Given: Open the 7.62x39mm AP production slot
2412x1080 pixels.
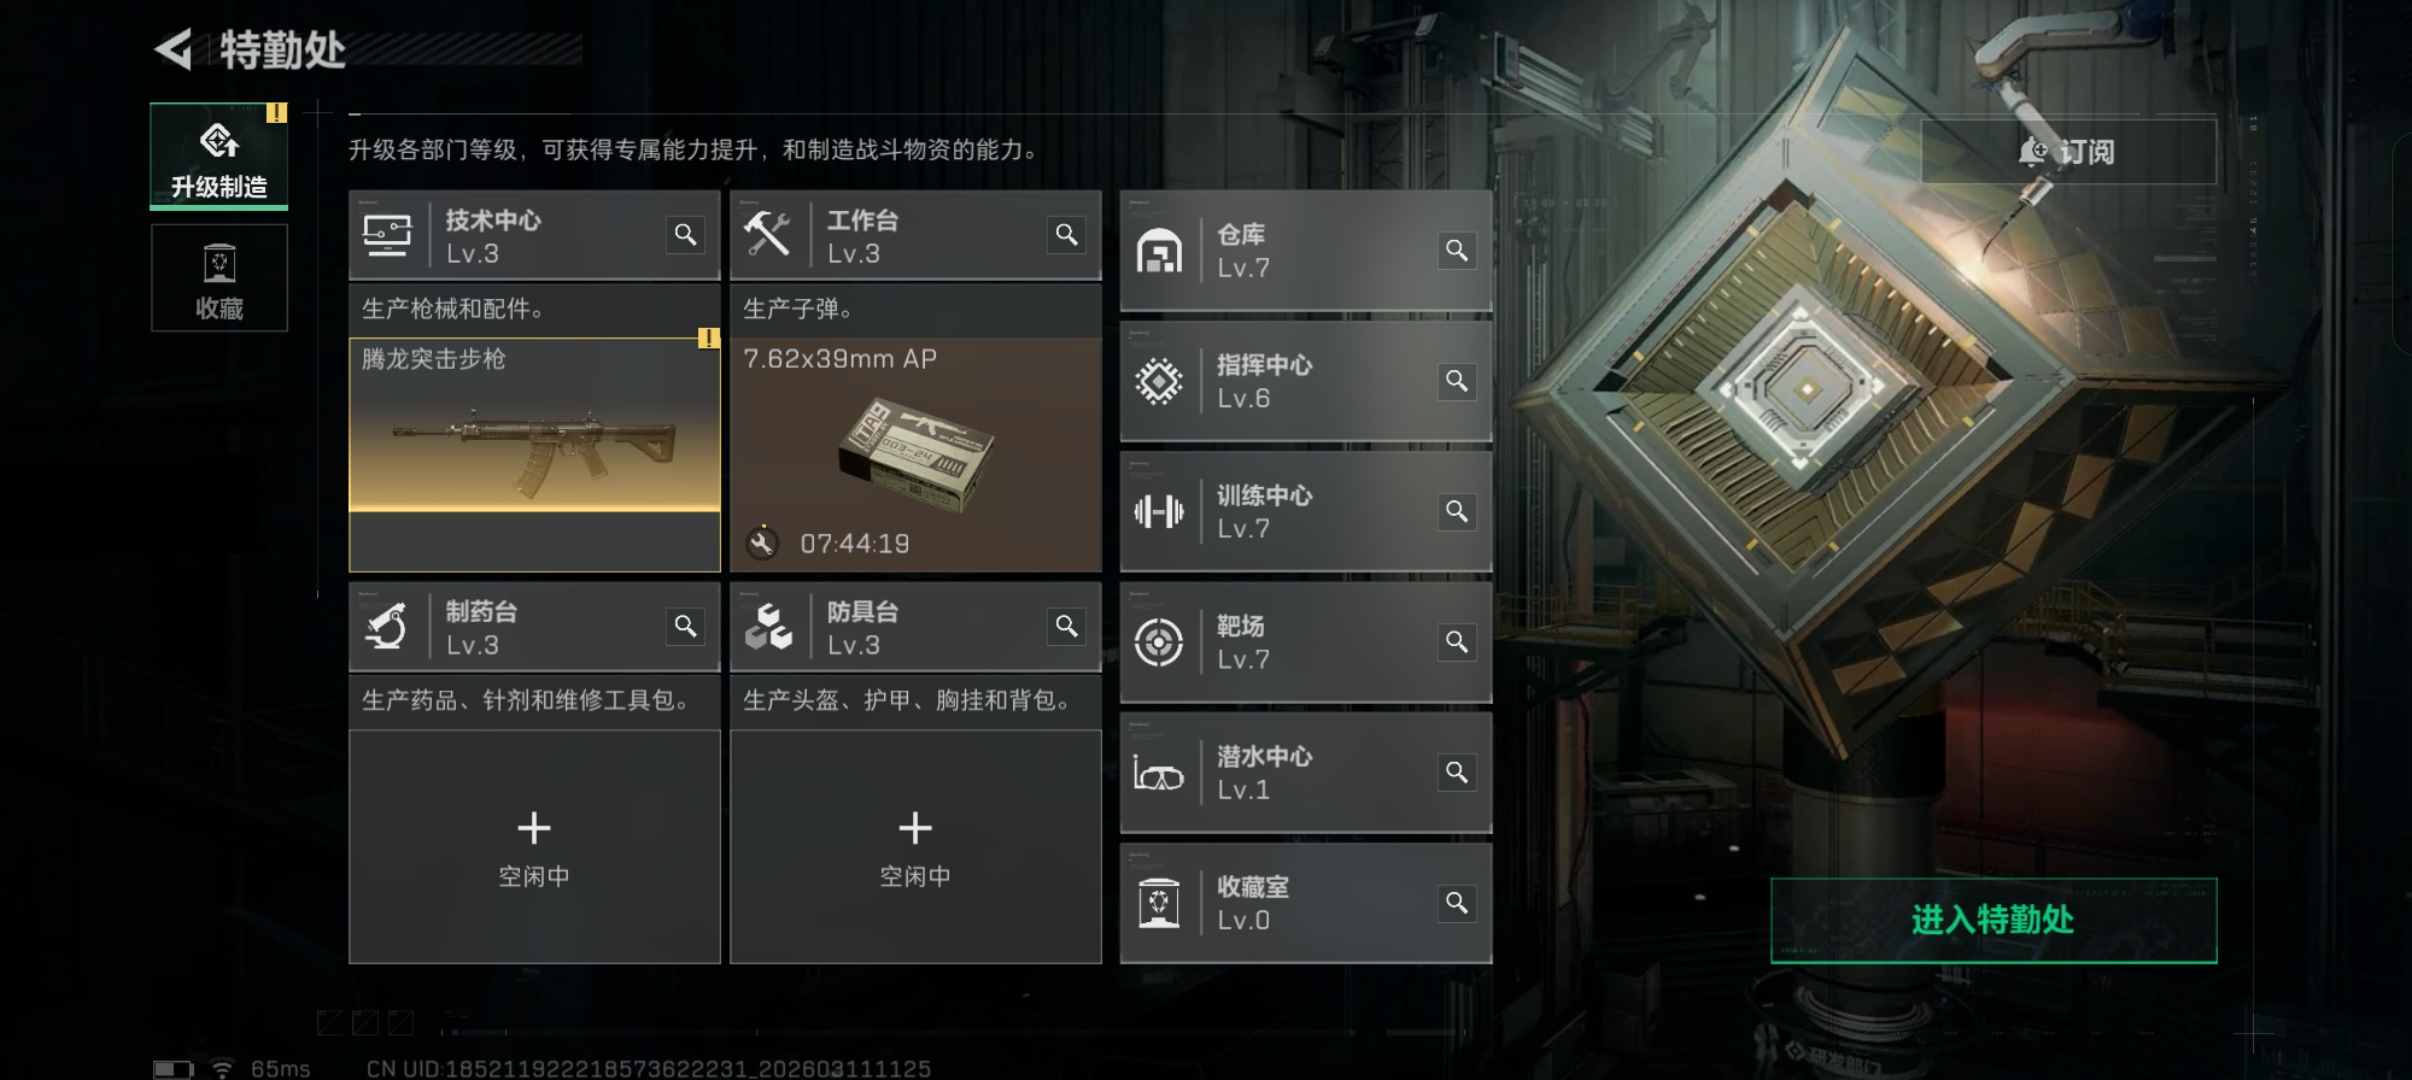Looking at the screenshot, I should [x=915, y=455].
